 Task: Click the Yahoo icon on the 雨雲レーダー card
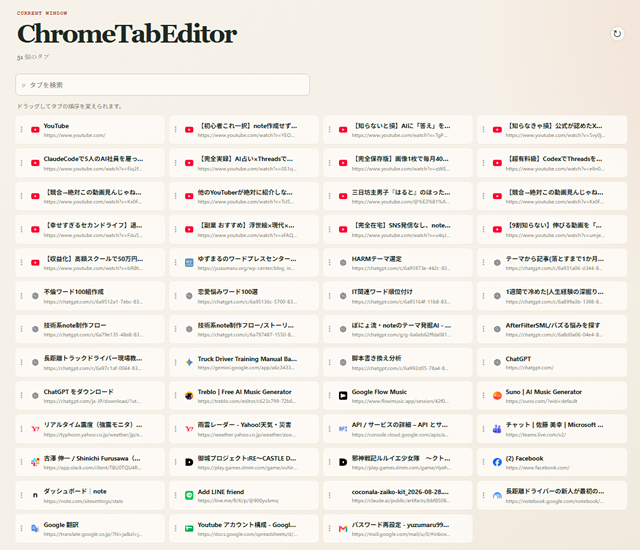tap(189, 429)
